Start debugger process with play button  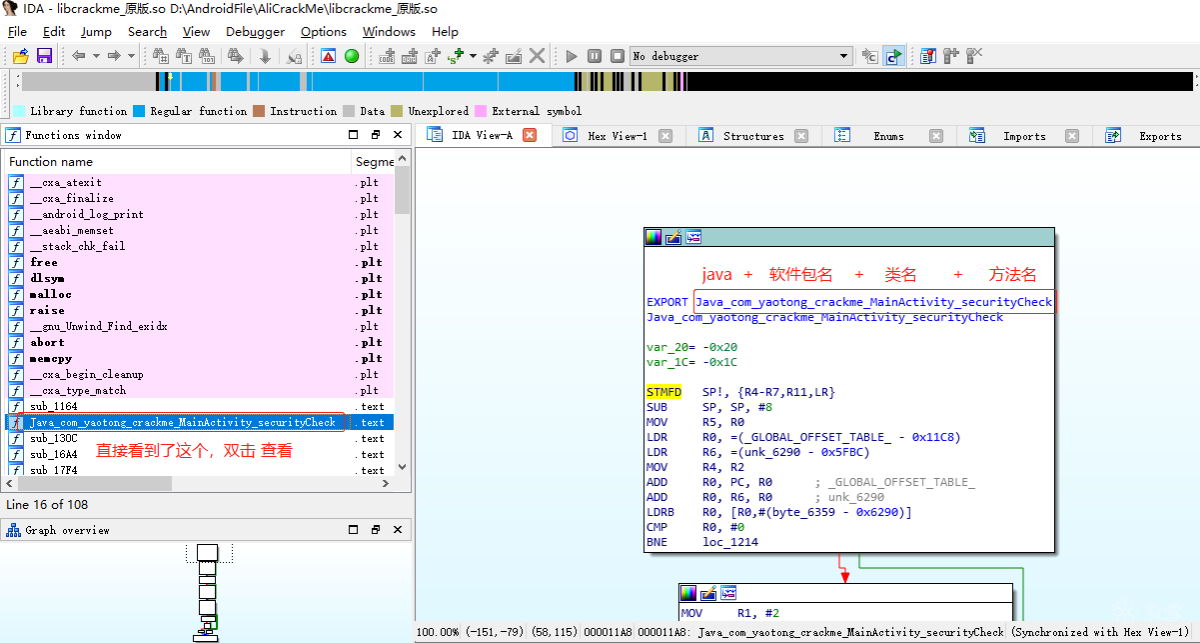[571, 56]
